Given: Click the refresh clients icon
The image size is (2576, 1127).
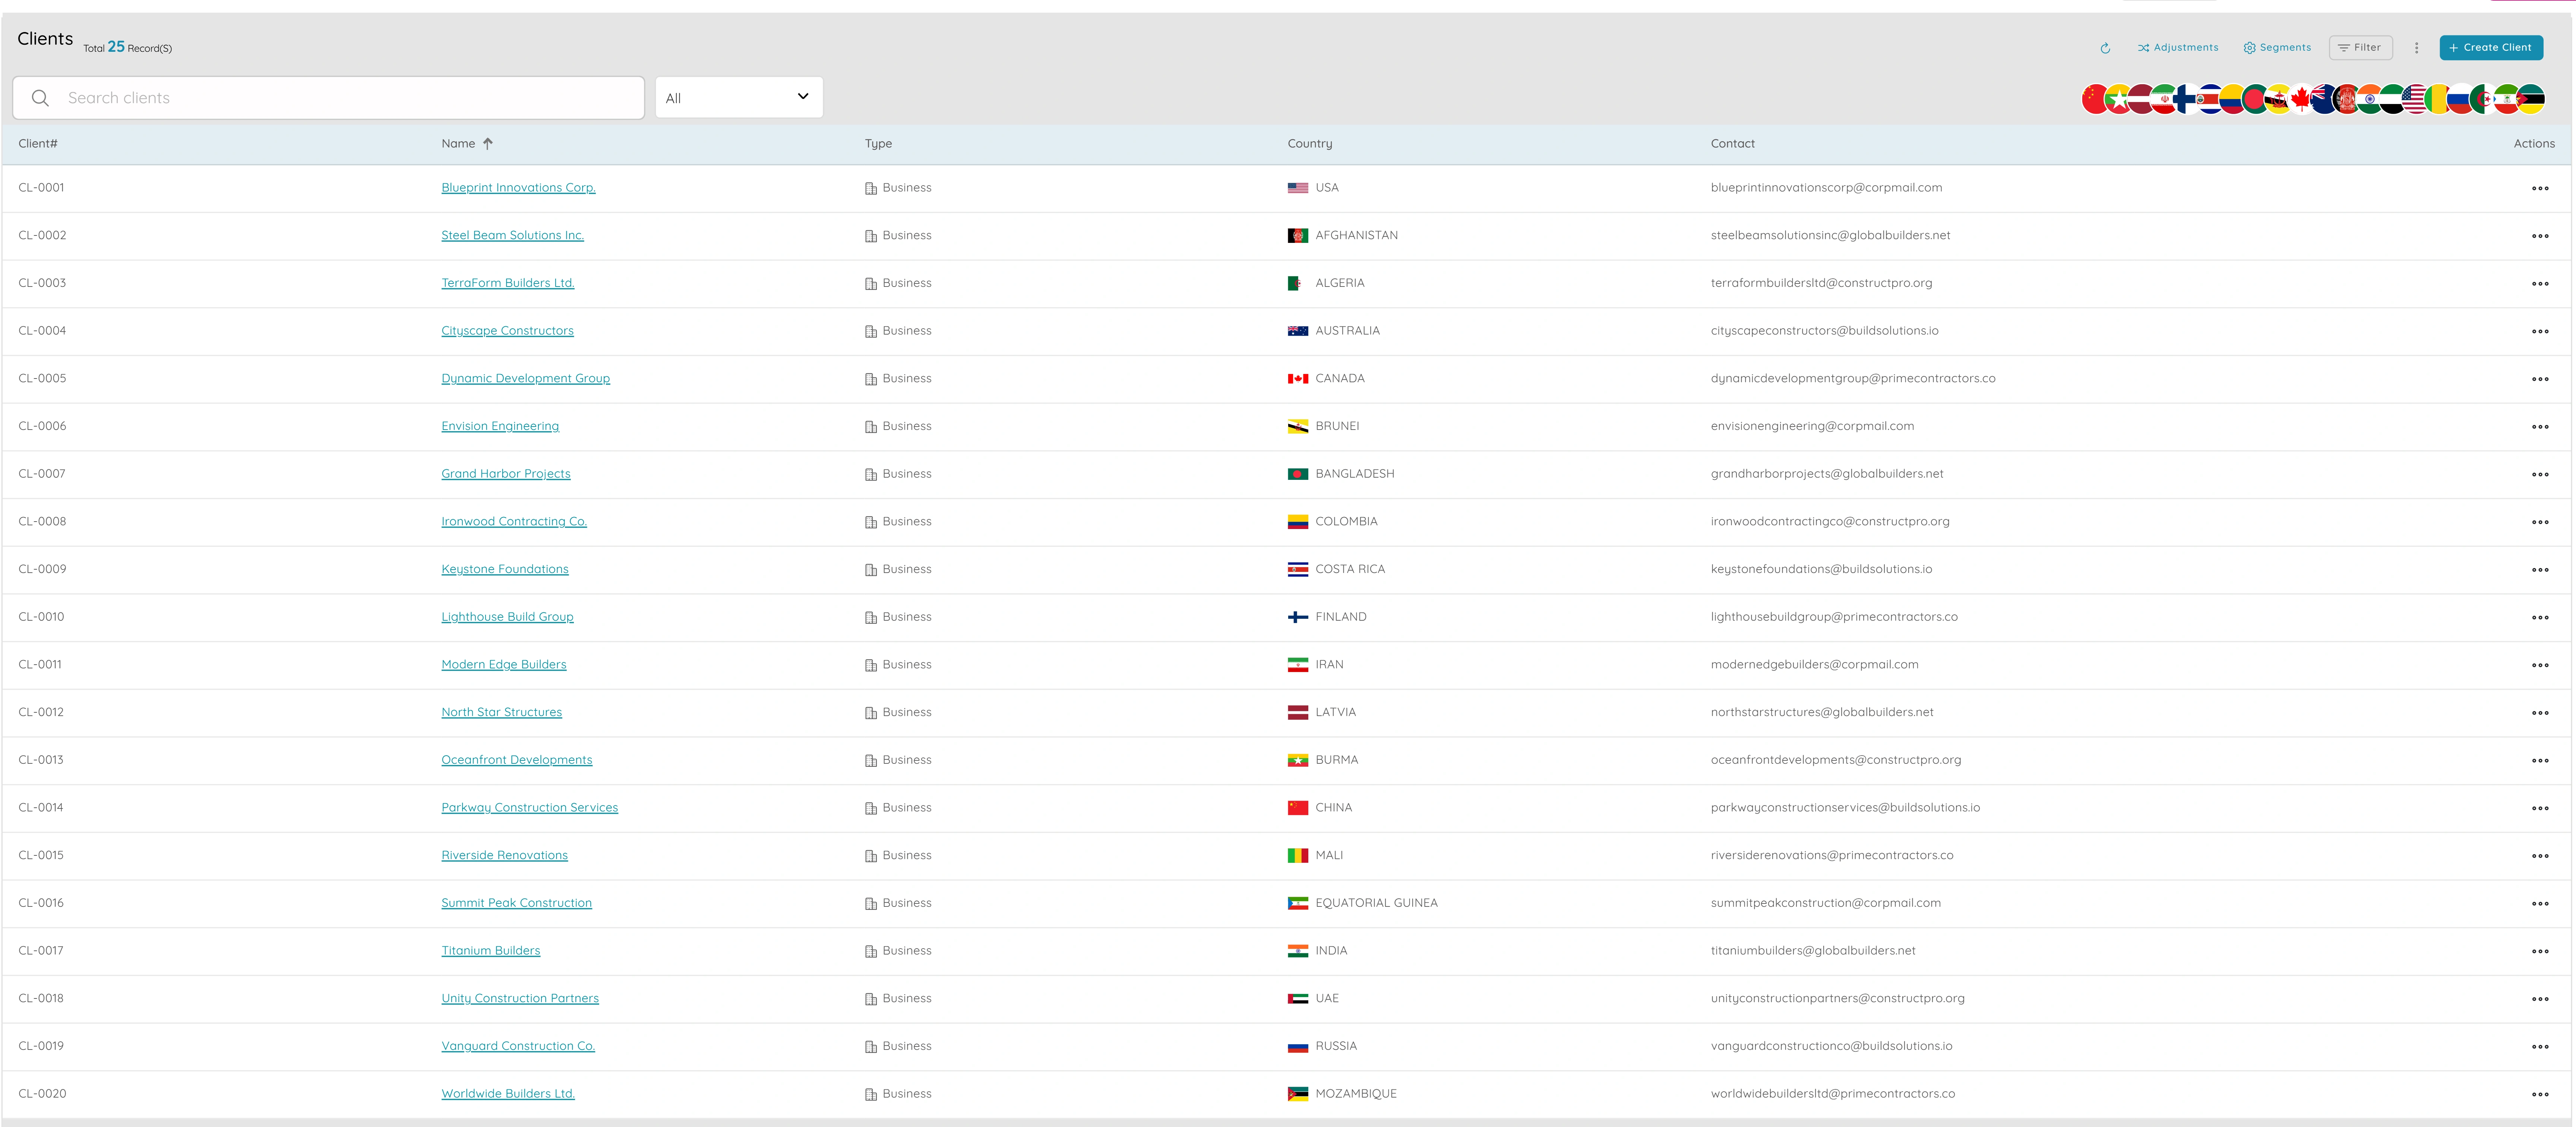Looking at the screenshot, I should (x=2105, y=48).
